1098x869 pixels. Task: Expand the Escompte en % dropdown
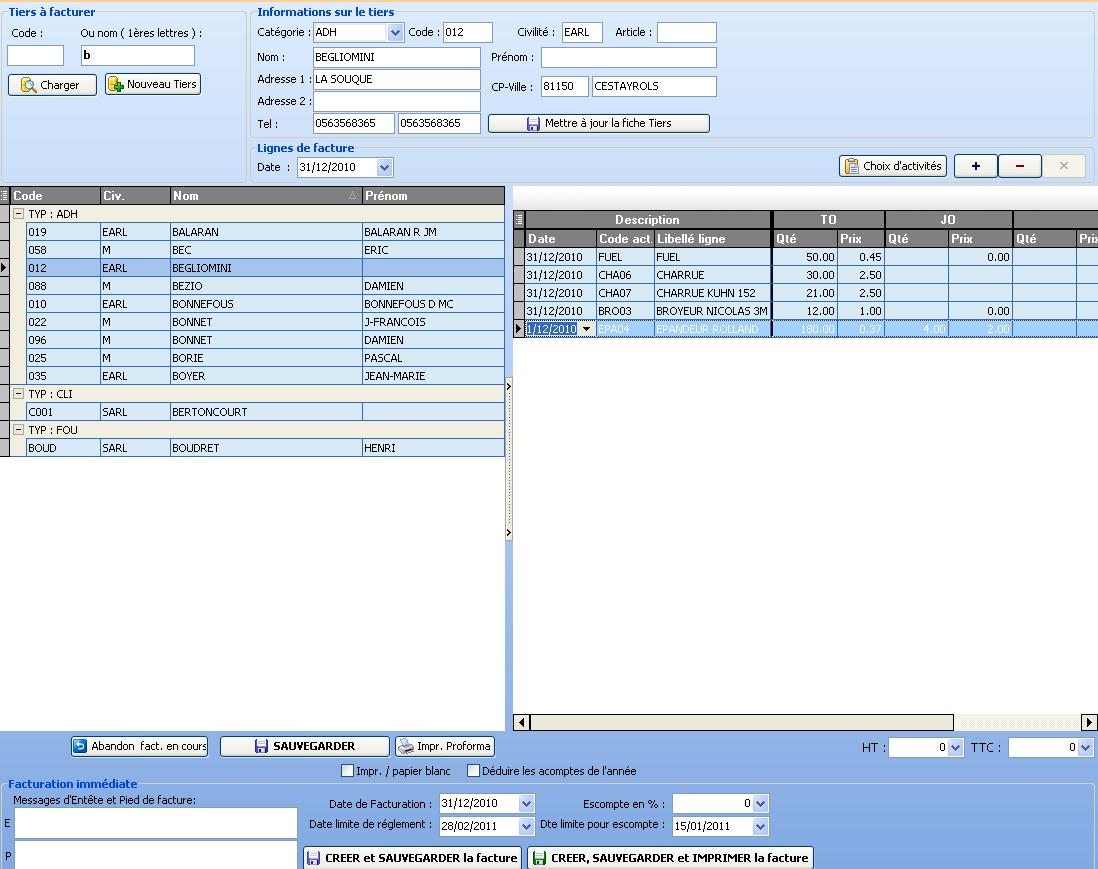coord(760,804)
